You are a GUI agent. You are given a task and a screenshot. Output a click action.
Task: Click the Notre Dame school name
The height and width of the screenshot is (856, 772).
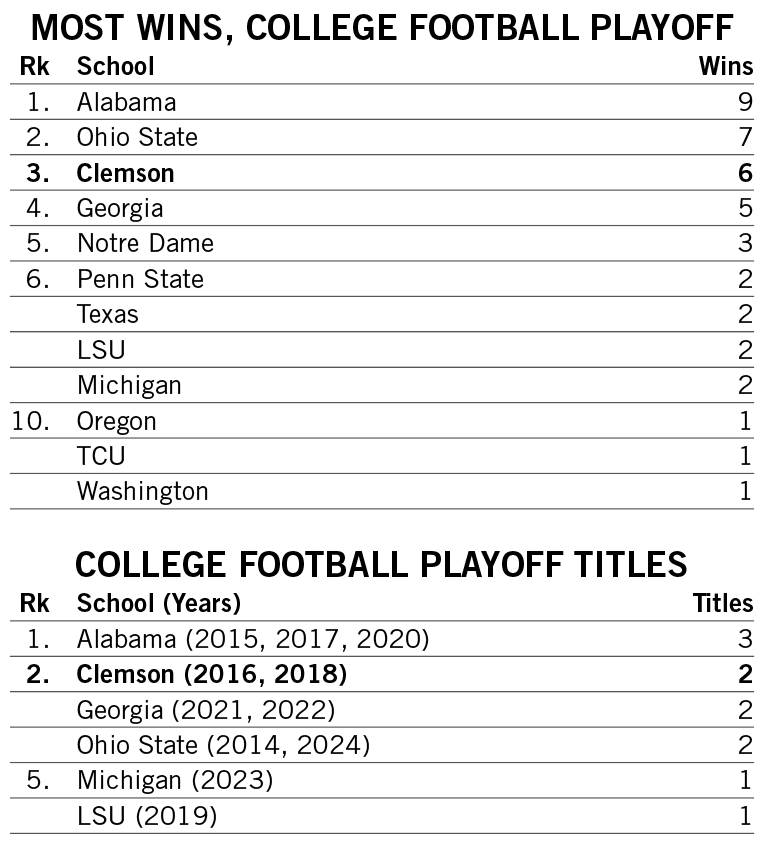click(x=145, y=243)
